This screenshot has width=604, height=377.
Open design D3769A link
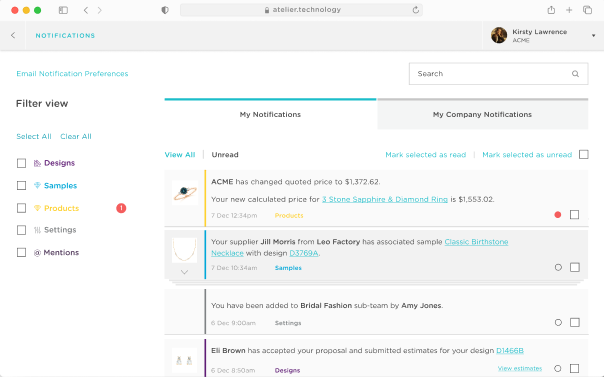tap(304, 253)
